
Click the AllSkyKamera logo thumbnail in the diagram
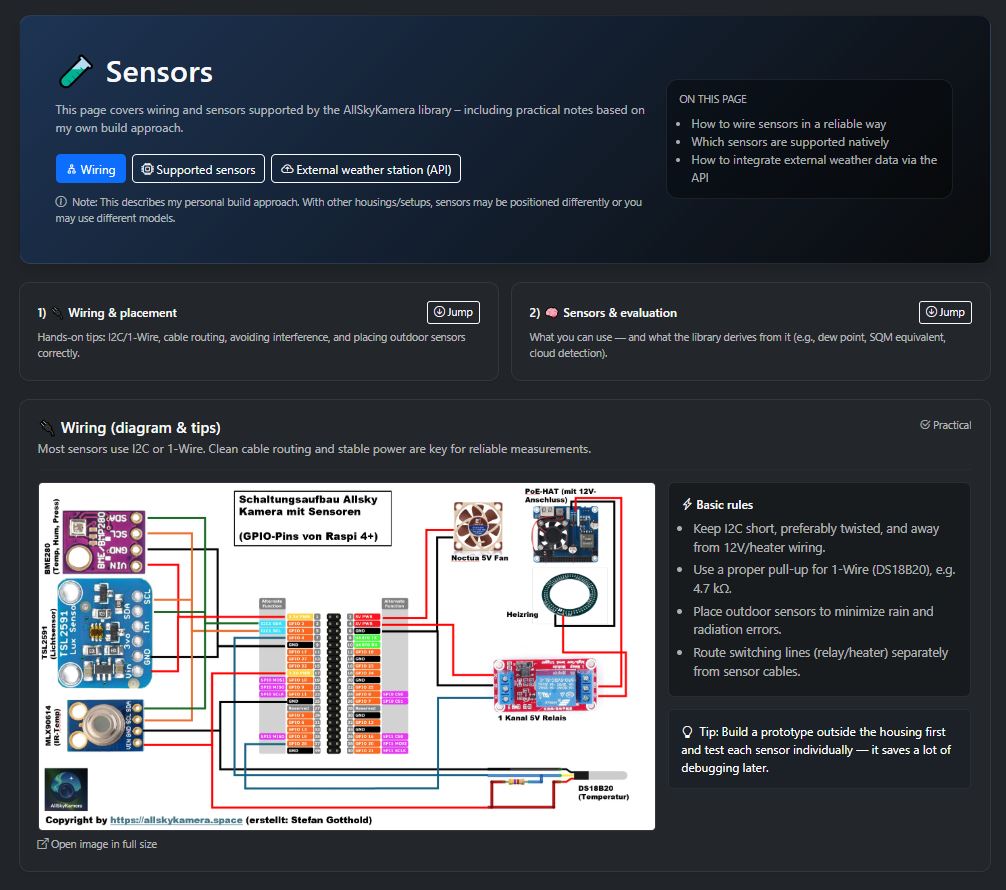tap(65, 789)
